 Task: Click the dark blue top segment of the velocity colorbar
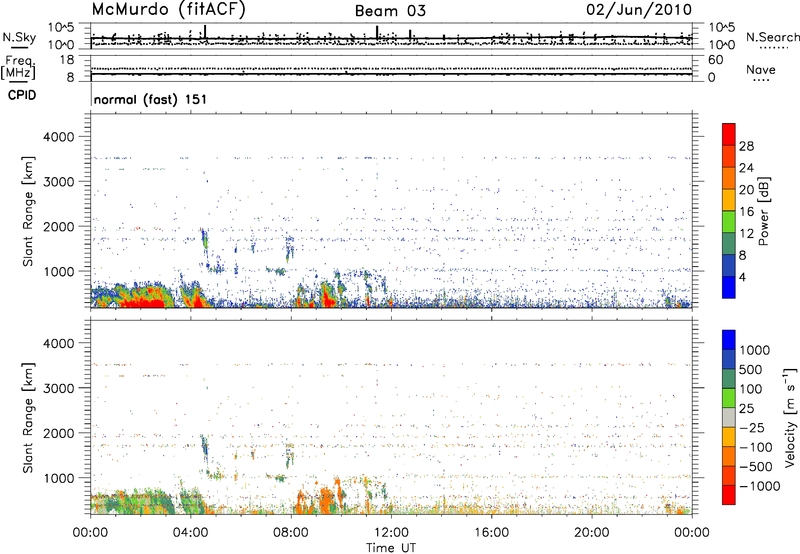click(729, 340)
